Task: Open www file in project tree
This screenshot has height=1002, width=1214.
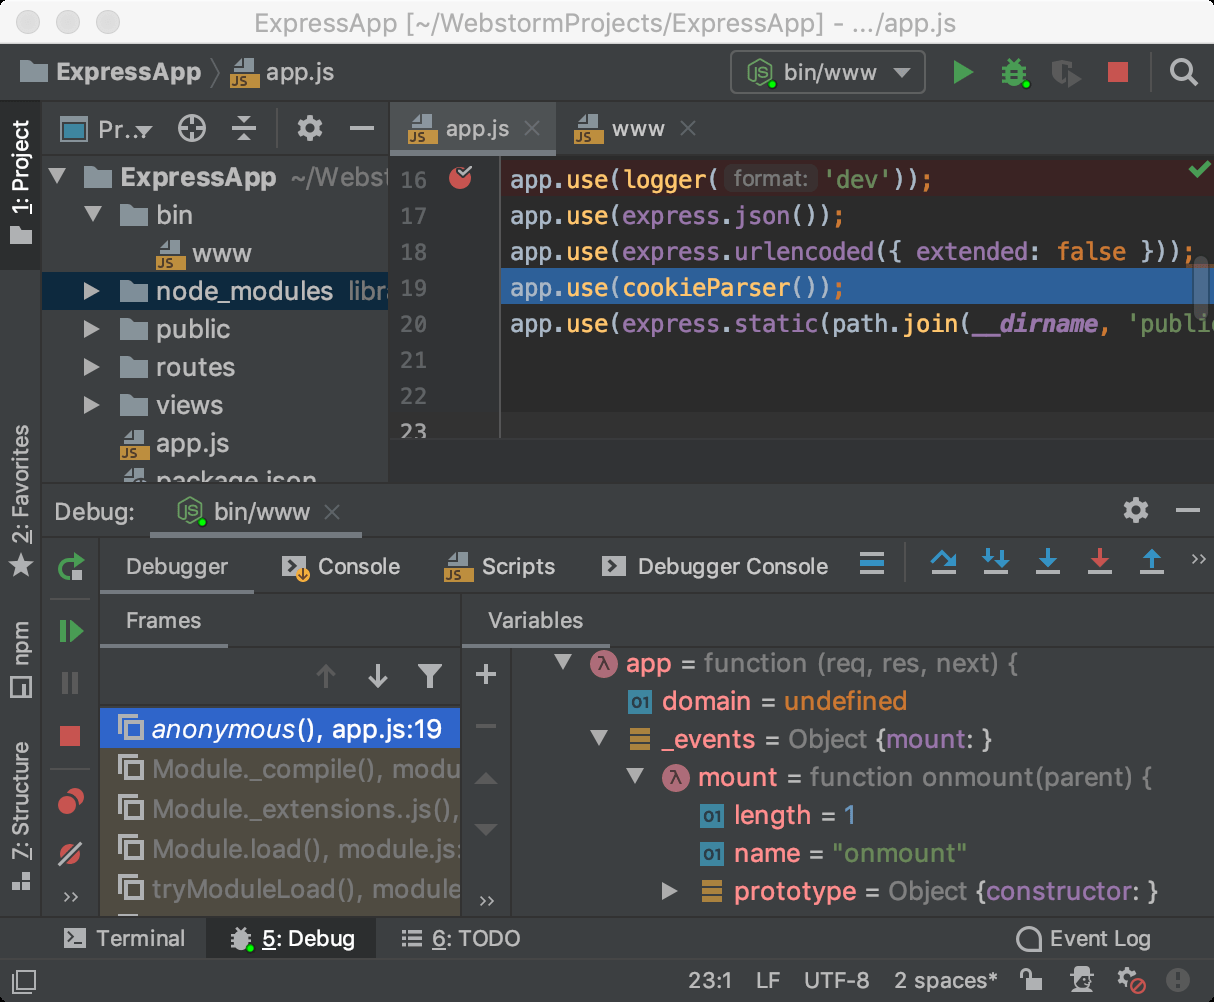Action: pyautogui.click(x=204, y=253)
